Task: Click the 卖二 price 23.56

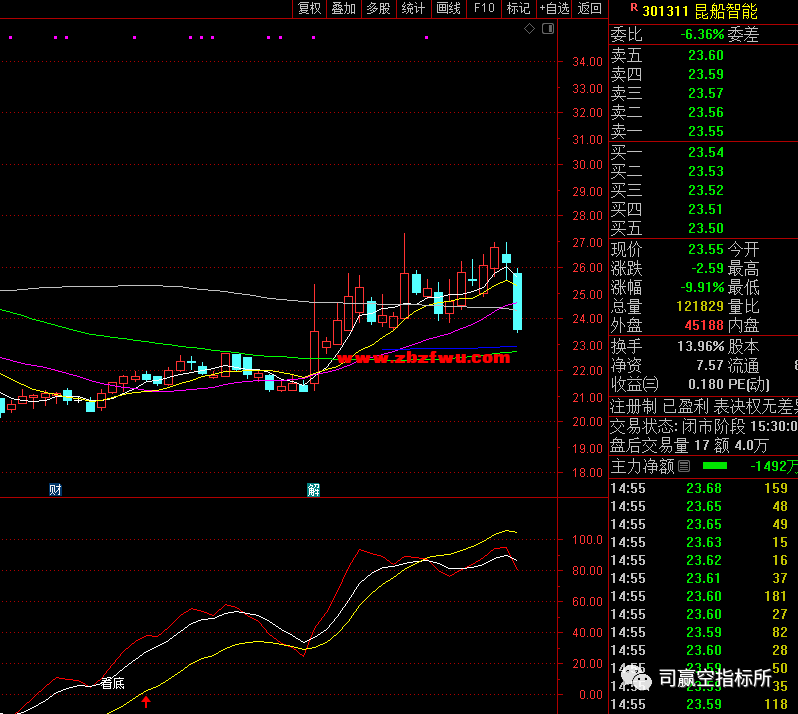Action: (x=705, y=112)
